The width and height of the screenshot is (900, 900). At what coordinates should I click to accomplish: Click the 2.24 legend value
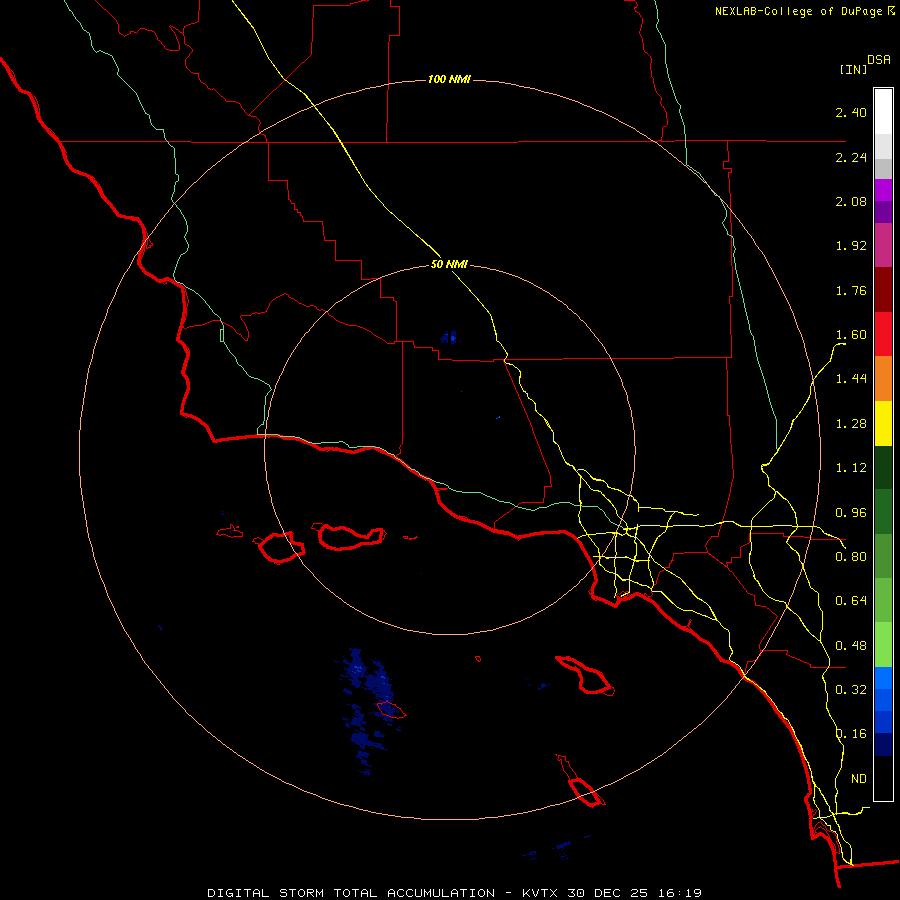pyautogui.click(x=851, y=157)
